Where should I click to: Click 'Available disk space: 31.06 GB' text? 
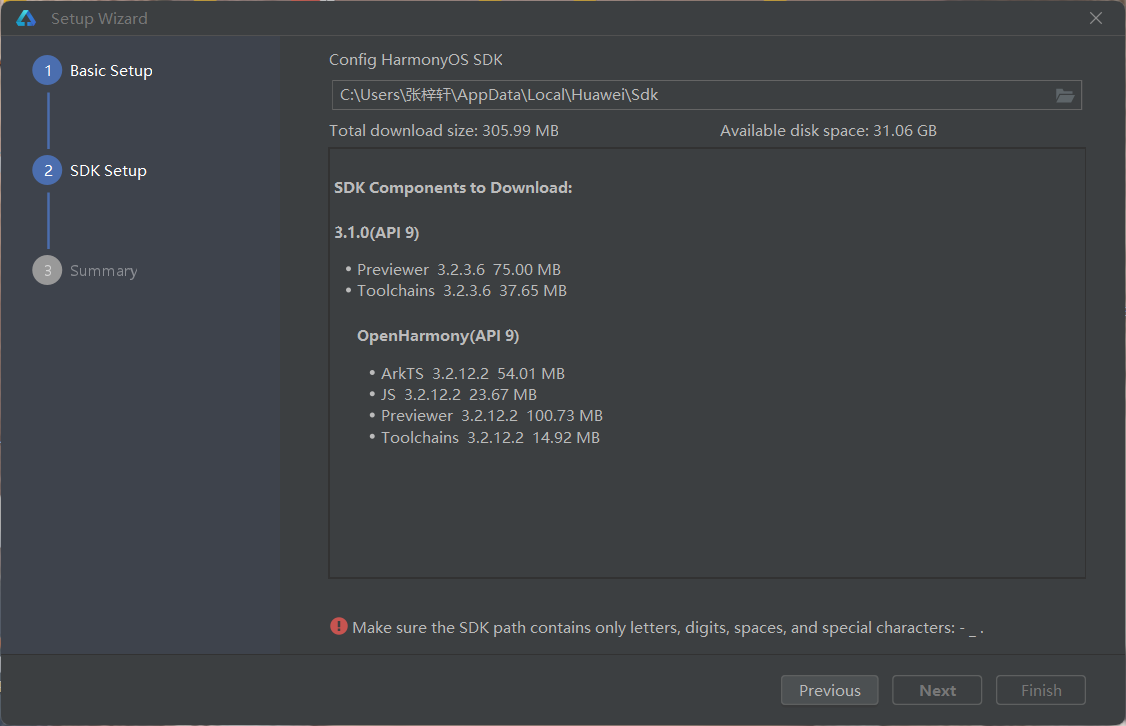pyautogui.click(x=829, y=131)
